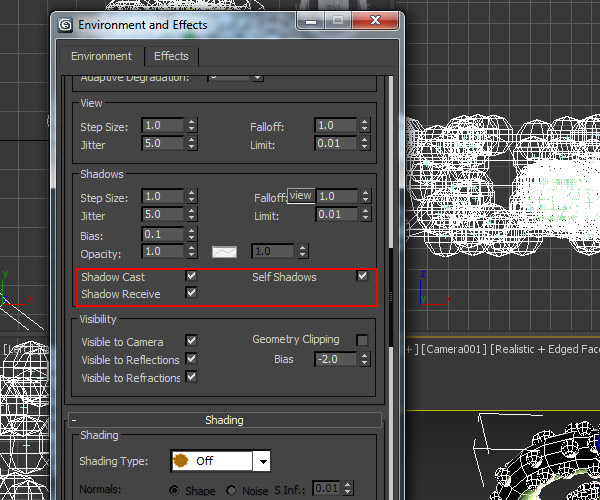Image resolution: width=600 pixels, height=500 pixels.
Task: Click the Visibility Bias spinner
Action: tap(365, 359)
